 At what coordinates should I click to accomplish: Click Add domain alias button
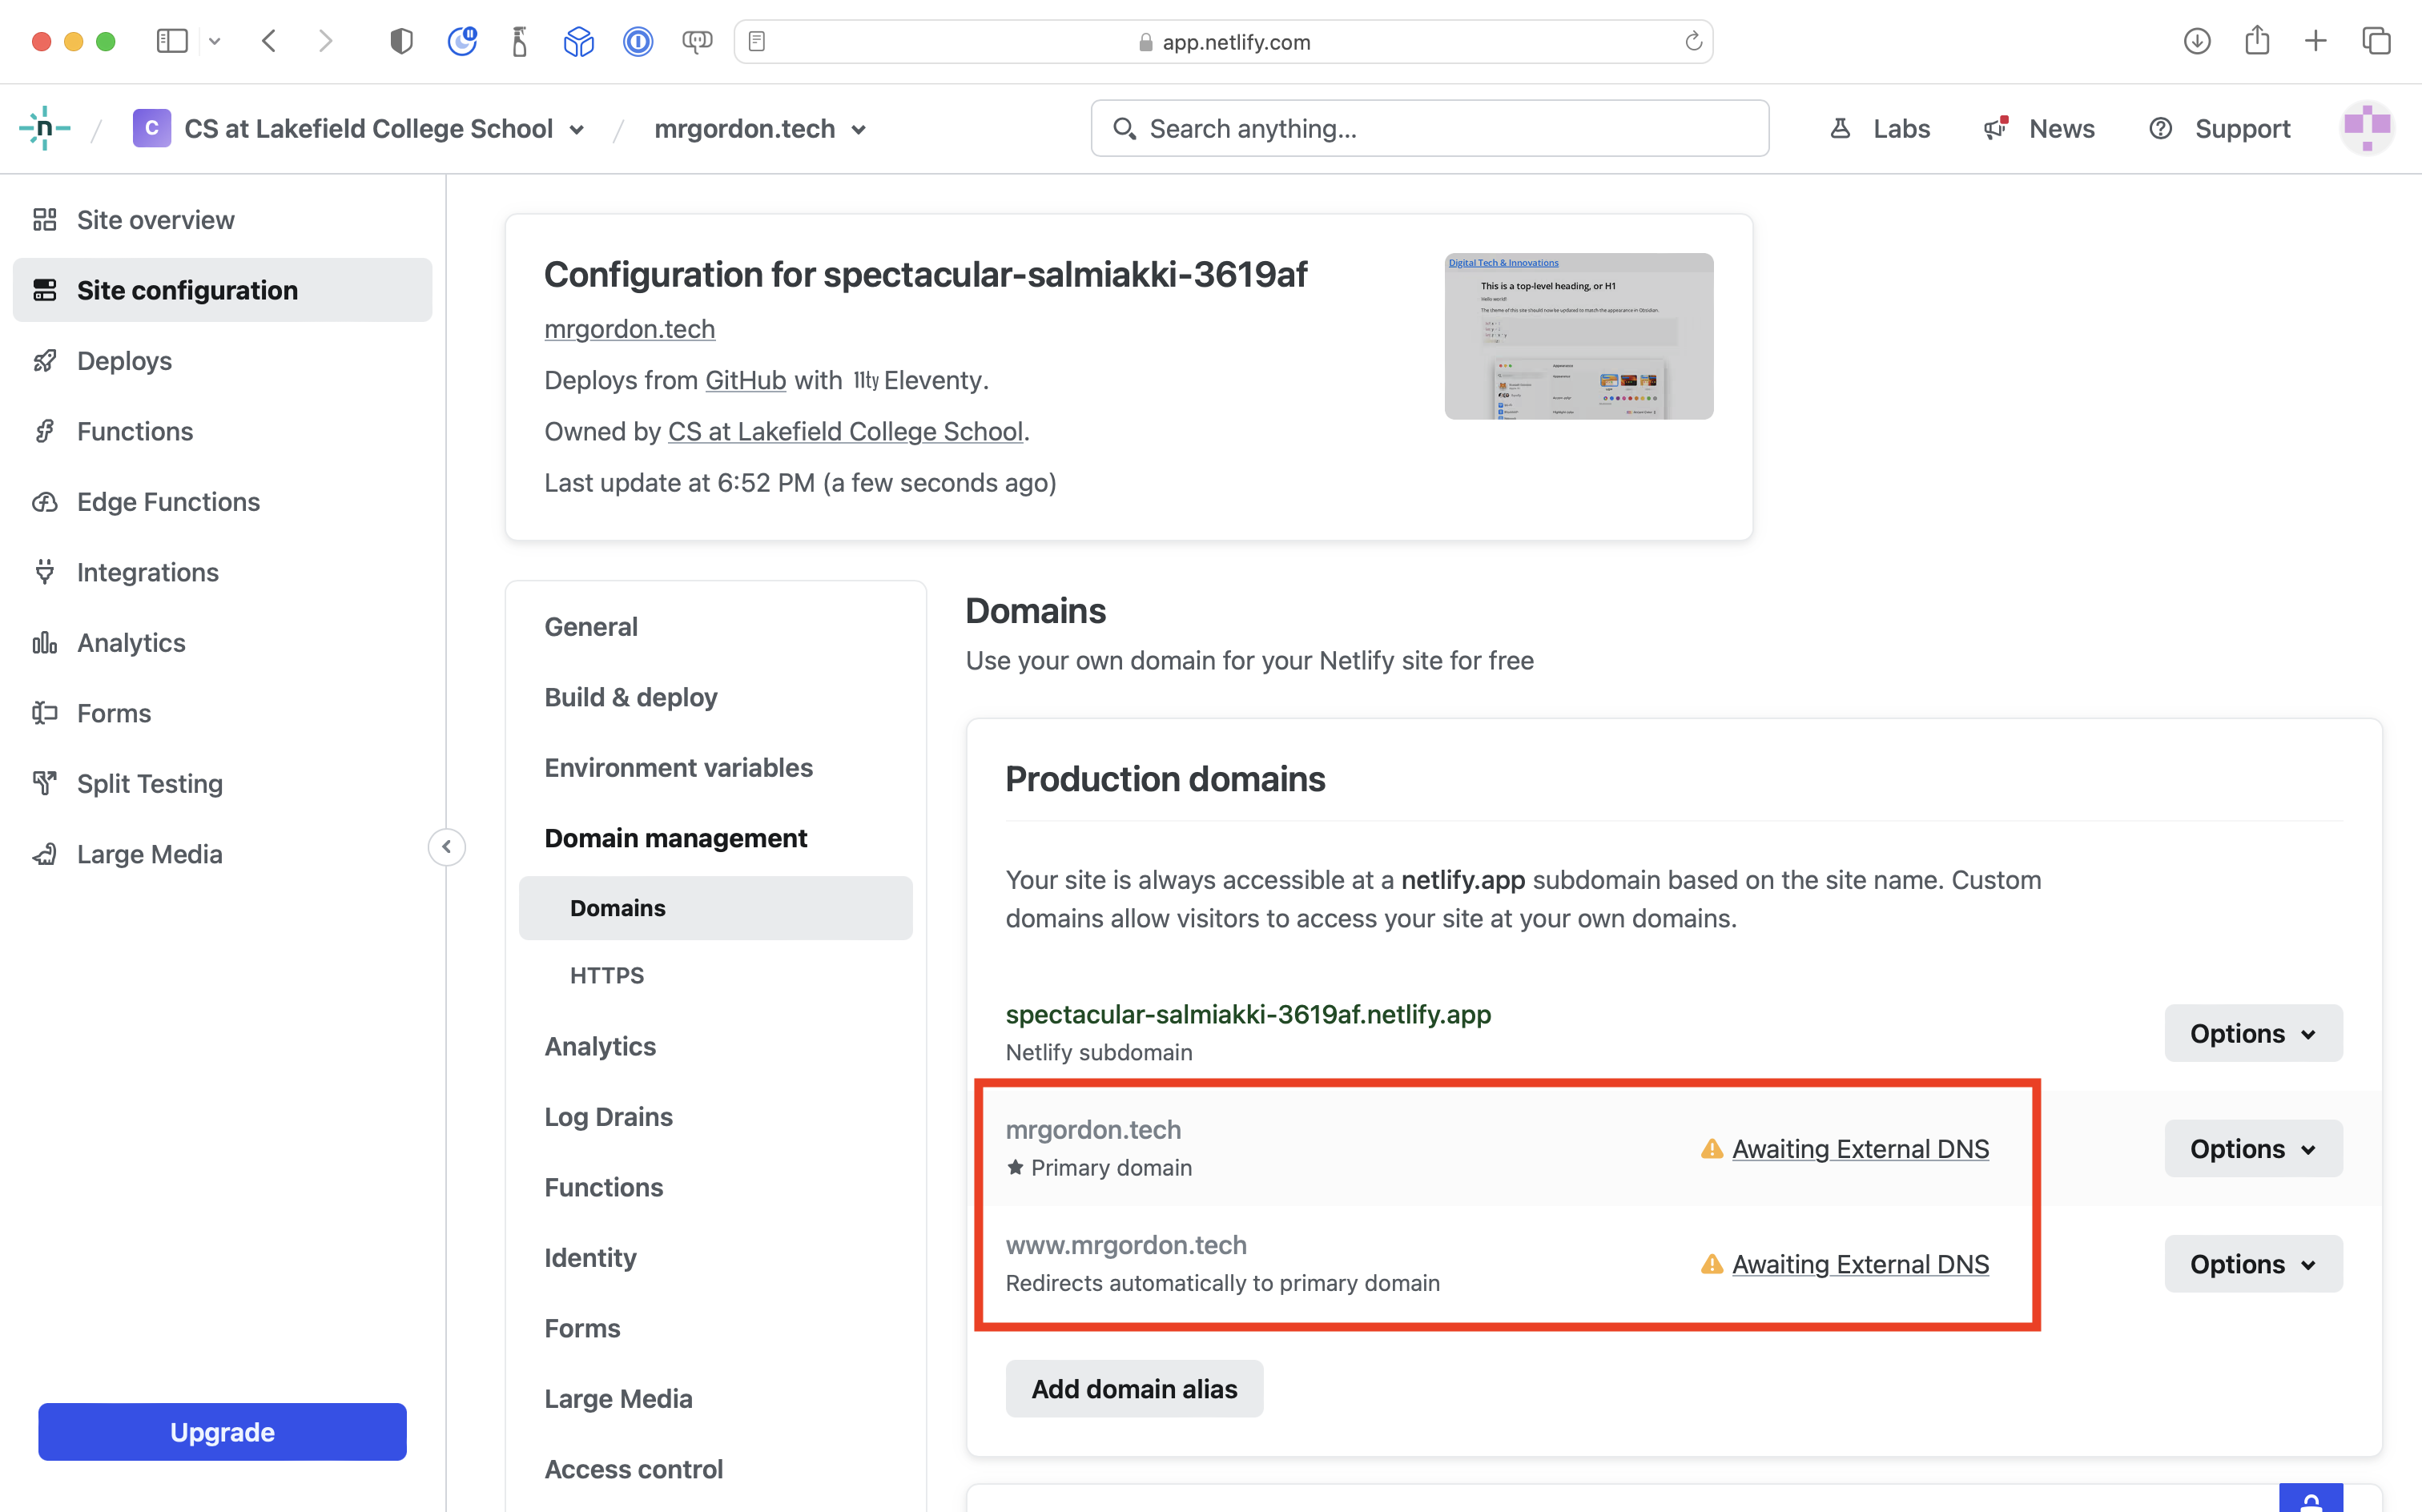click(1134, 1389)
